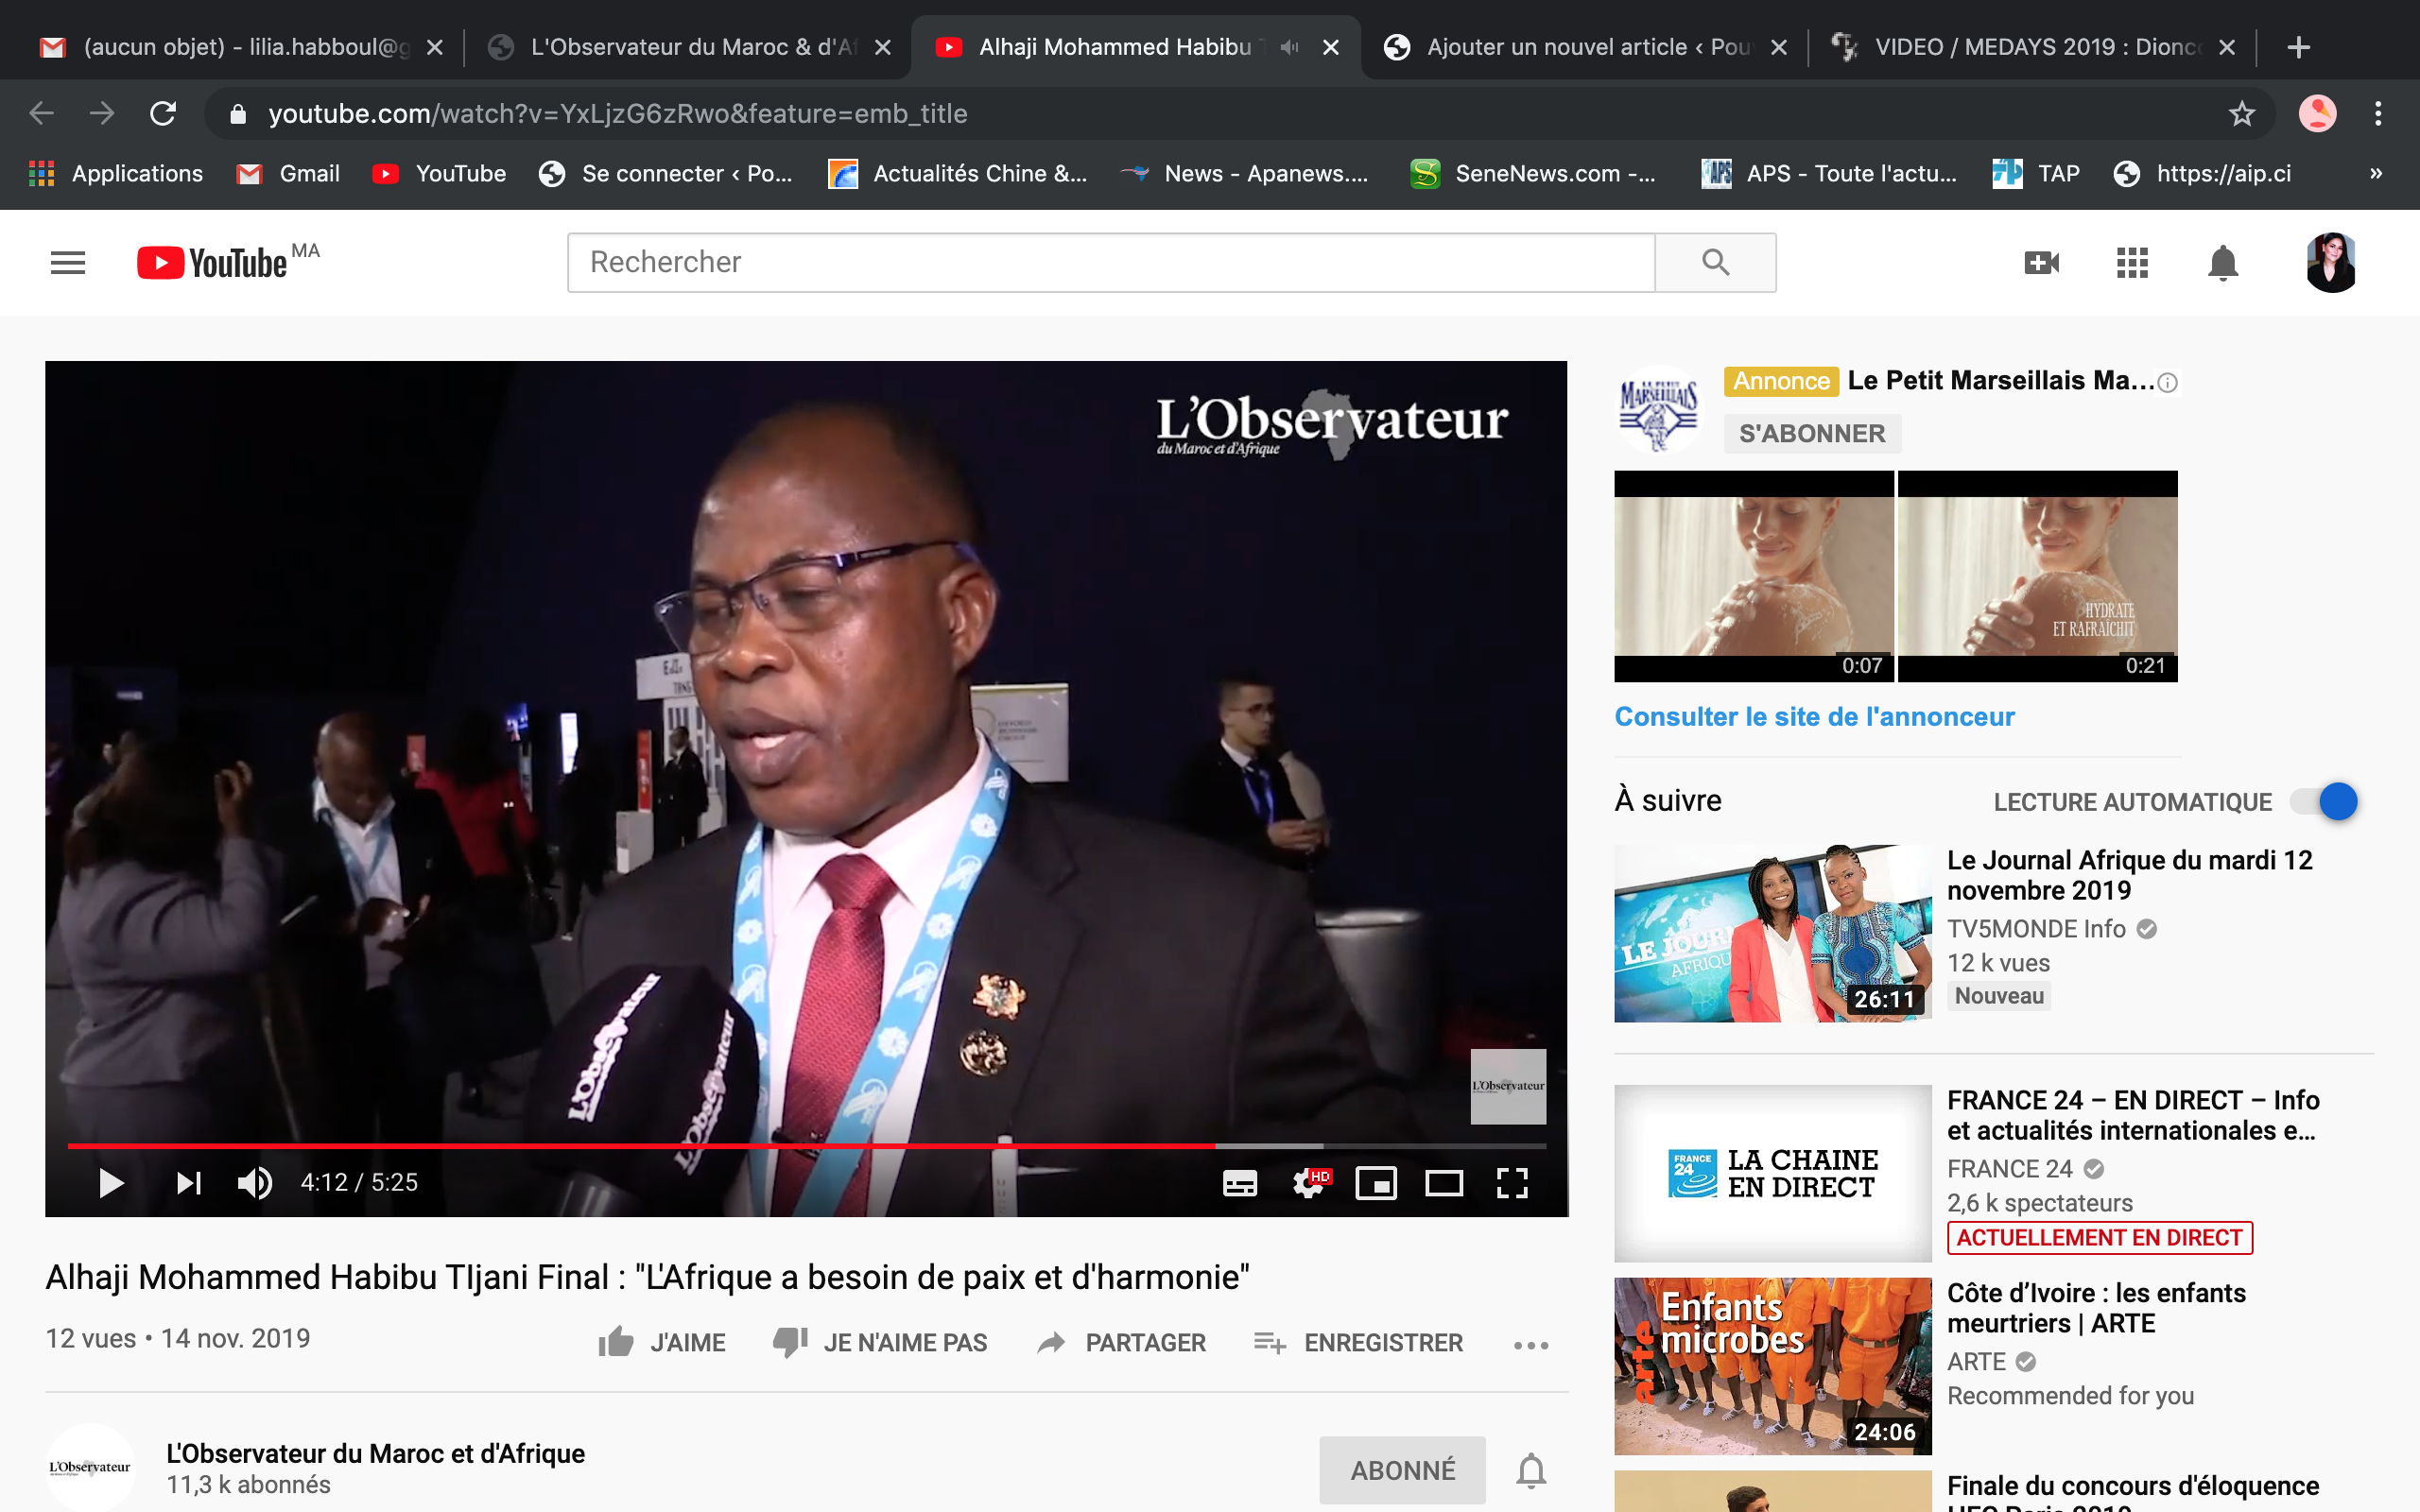Open the YouTube hamburger guide menu
The height and width of the screenshot is (1512, 2420).
tap(68, 263)
